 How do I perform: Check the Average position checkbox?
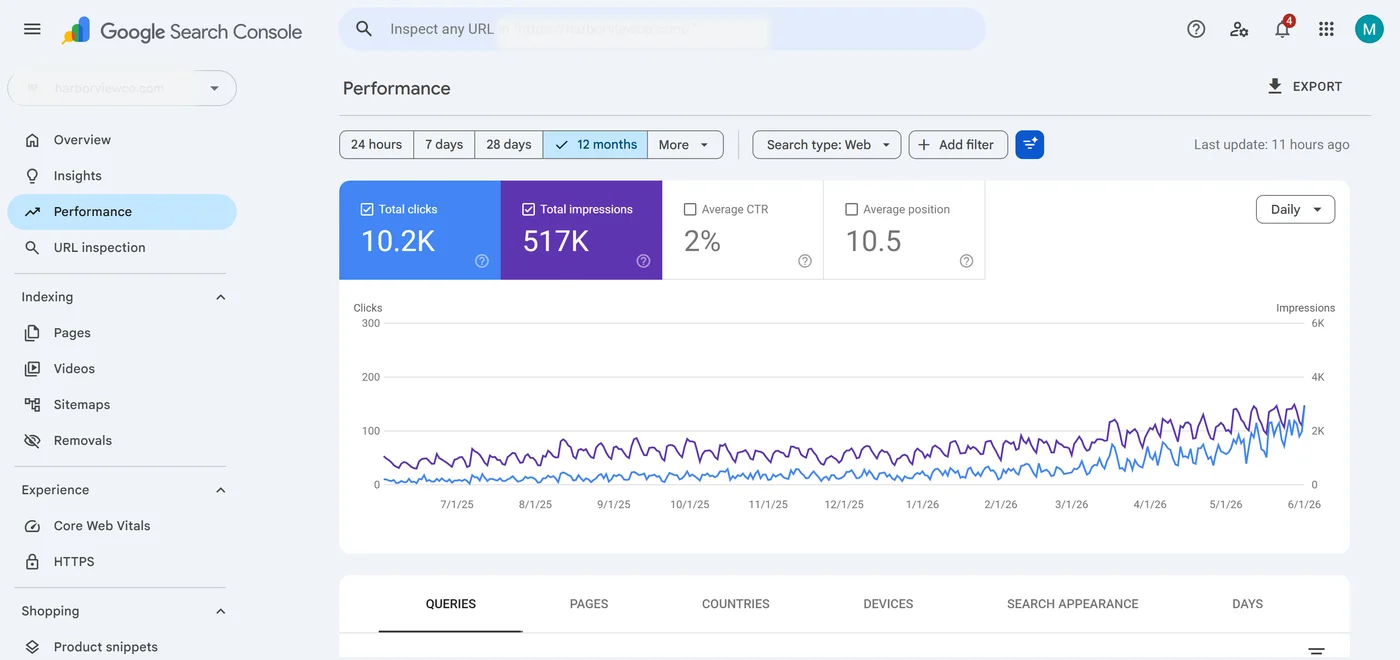852,210
